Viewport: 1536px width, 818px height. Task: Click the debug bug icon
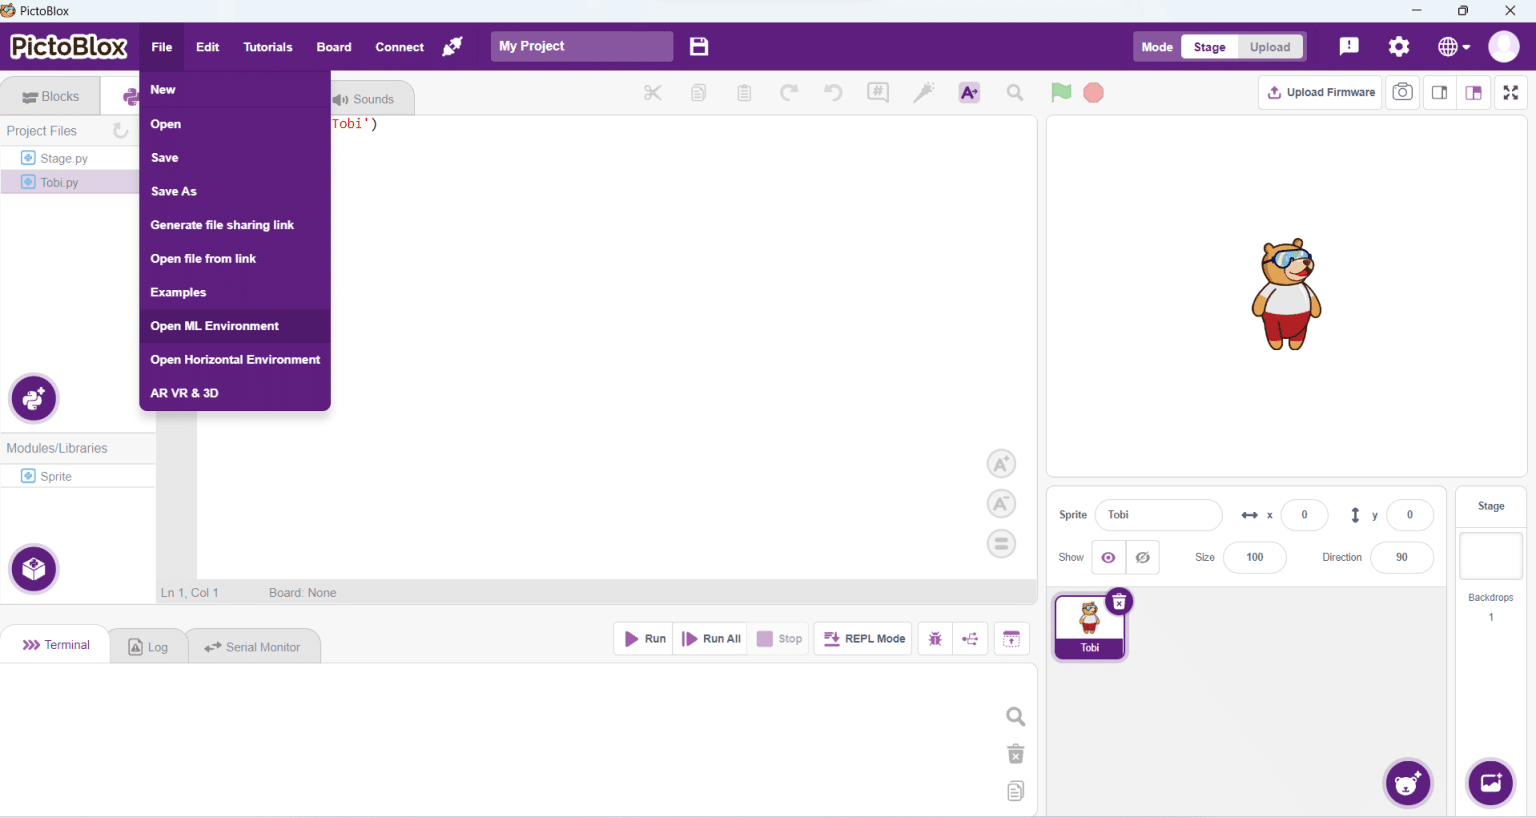pyautogui.click(x=935, y=639)
